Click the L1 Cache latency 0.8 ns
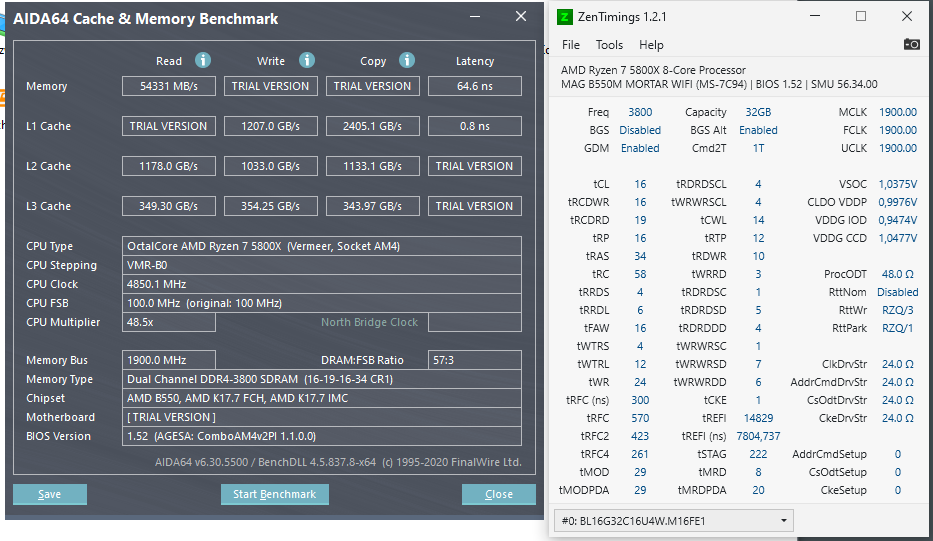The width and height of the screenshot is (933, 541). (x=475, y=126)
